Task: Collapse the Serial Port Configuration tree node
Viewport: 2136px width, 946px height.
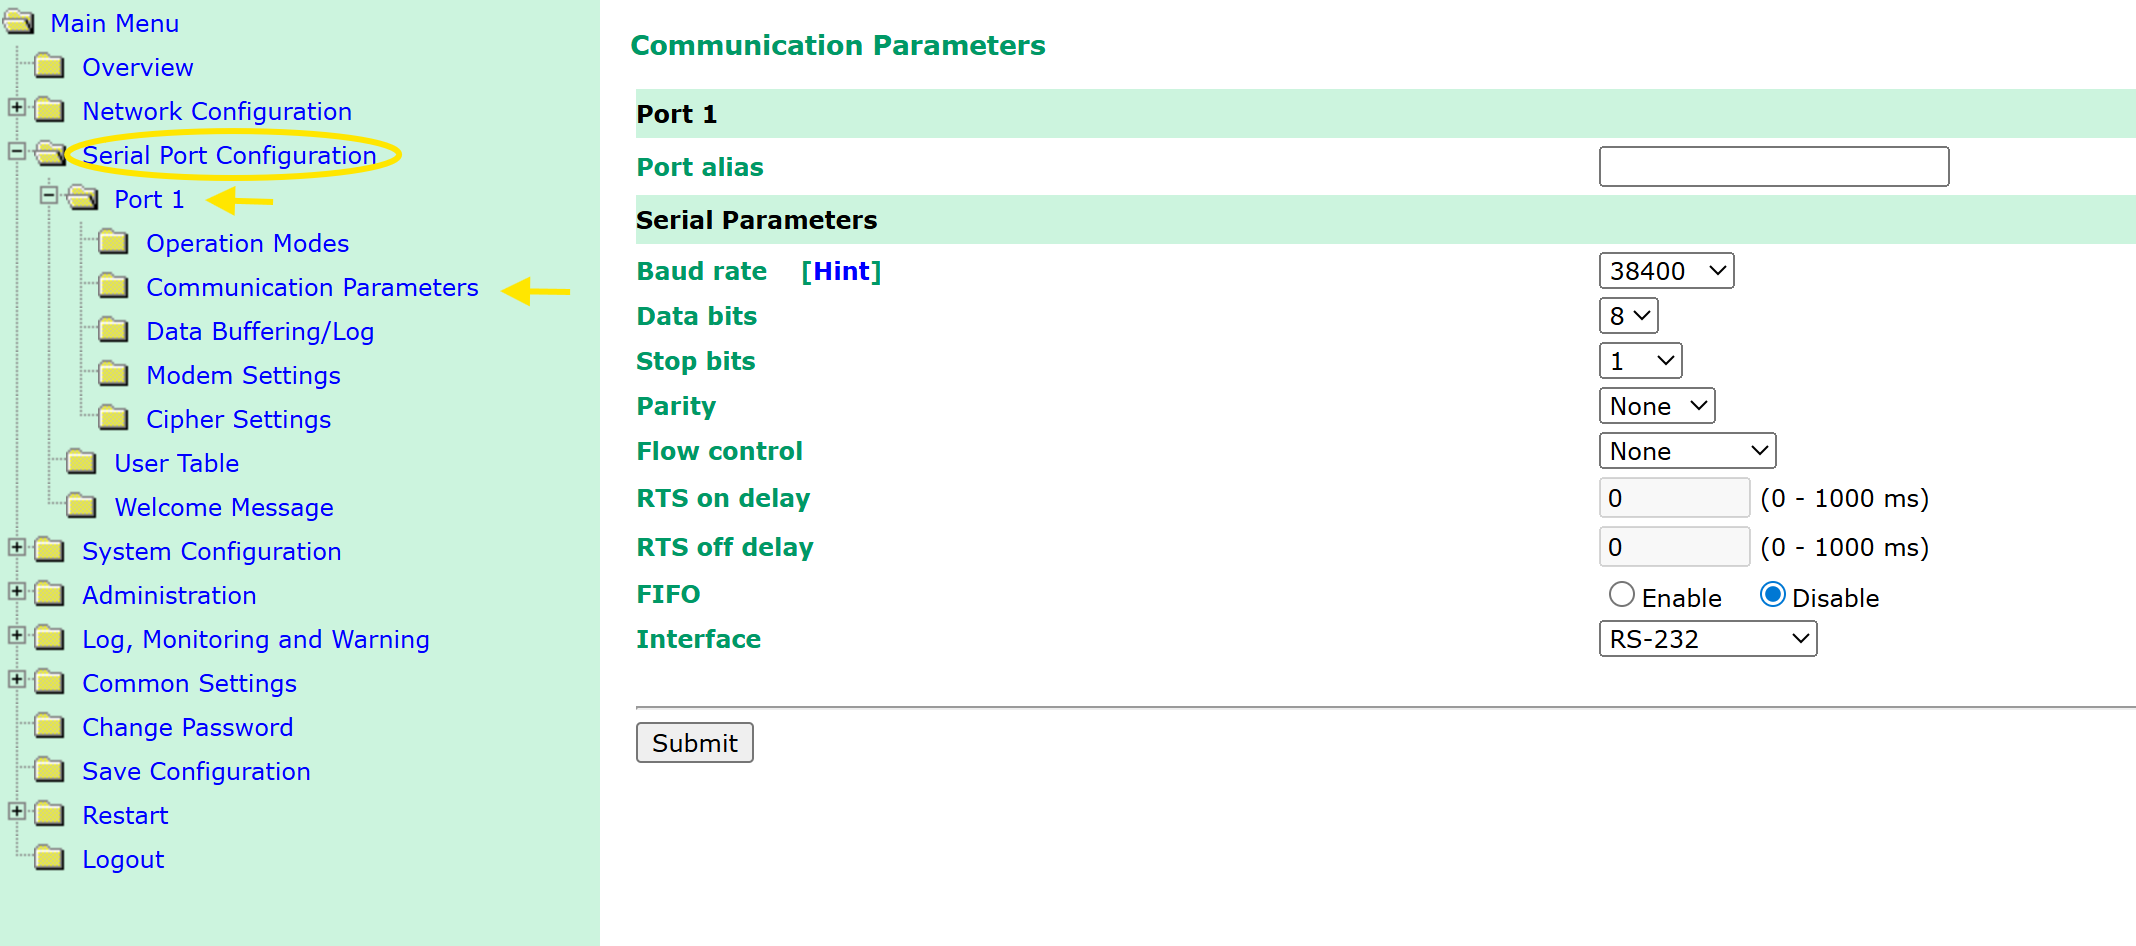Action: tap(17, 152)
